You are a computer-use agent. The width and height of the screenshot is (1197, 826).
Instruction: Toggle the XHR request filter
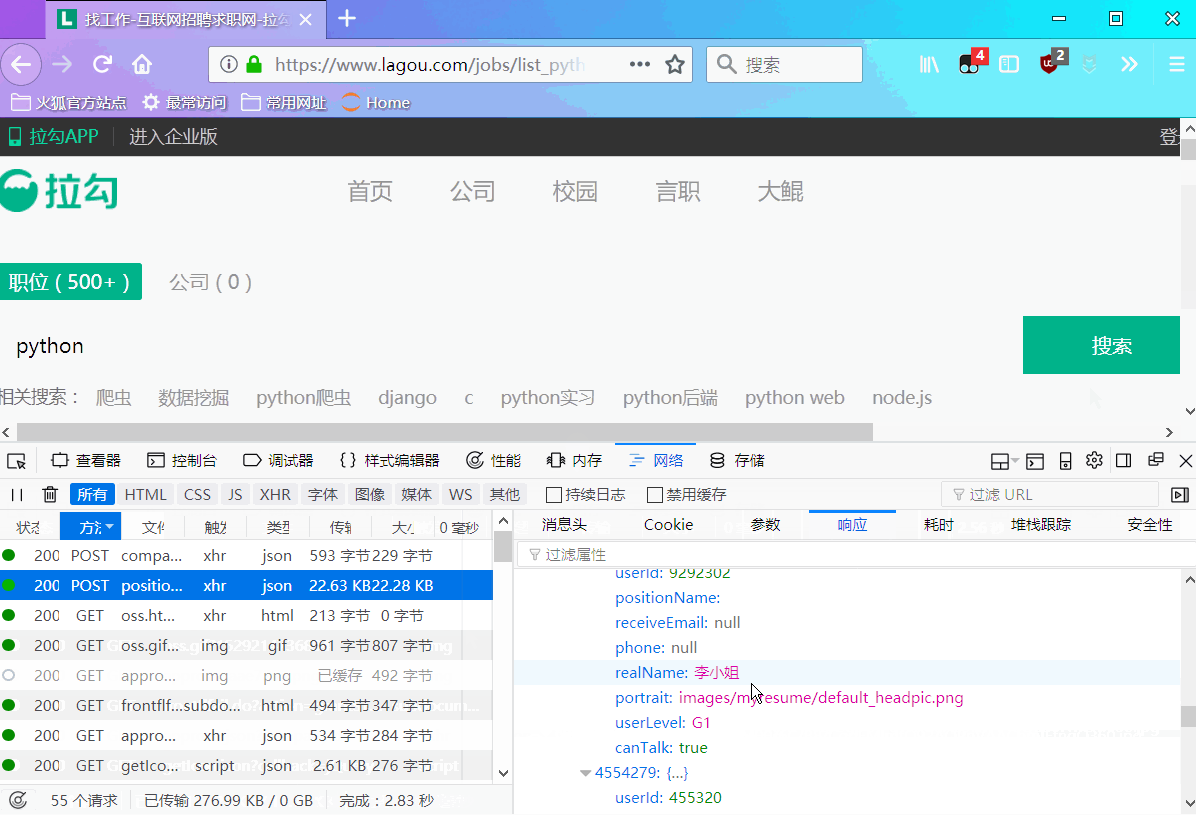274,494
